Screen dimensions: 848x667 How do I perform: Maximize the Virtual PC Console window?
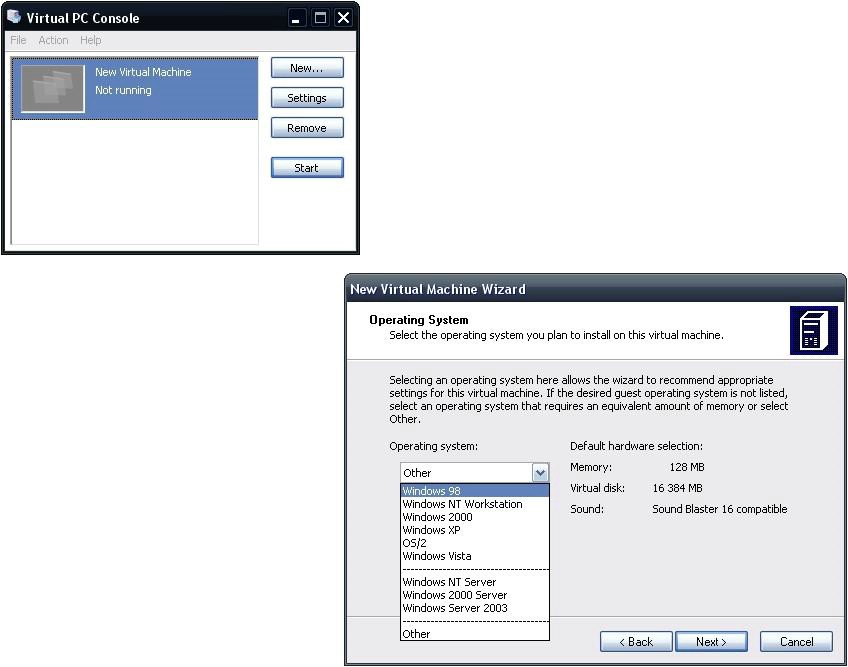coord(320,18)
